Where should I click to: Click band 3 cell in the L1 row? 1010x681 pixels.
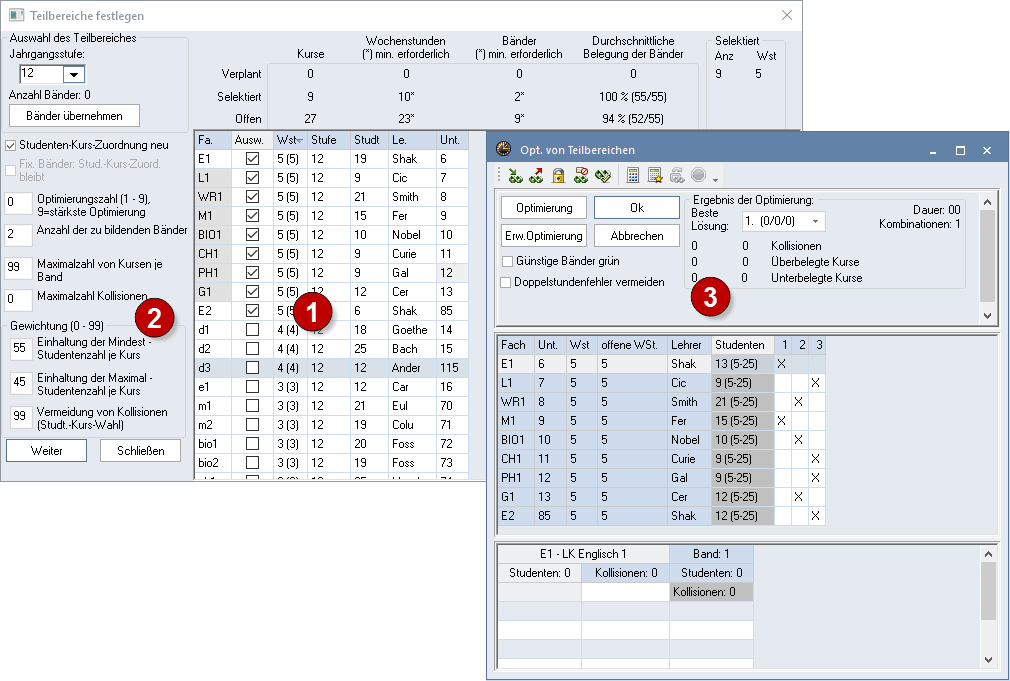coord(816,383)
